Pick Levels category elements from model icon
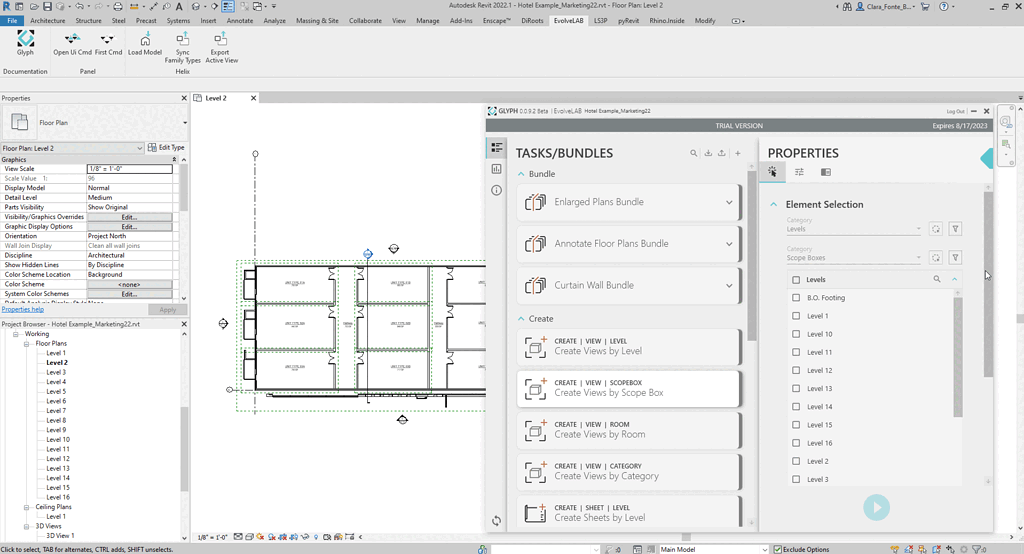Screen dimensions: 1024x554 pyautogui.click(x=936, y=229)
